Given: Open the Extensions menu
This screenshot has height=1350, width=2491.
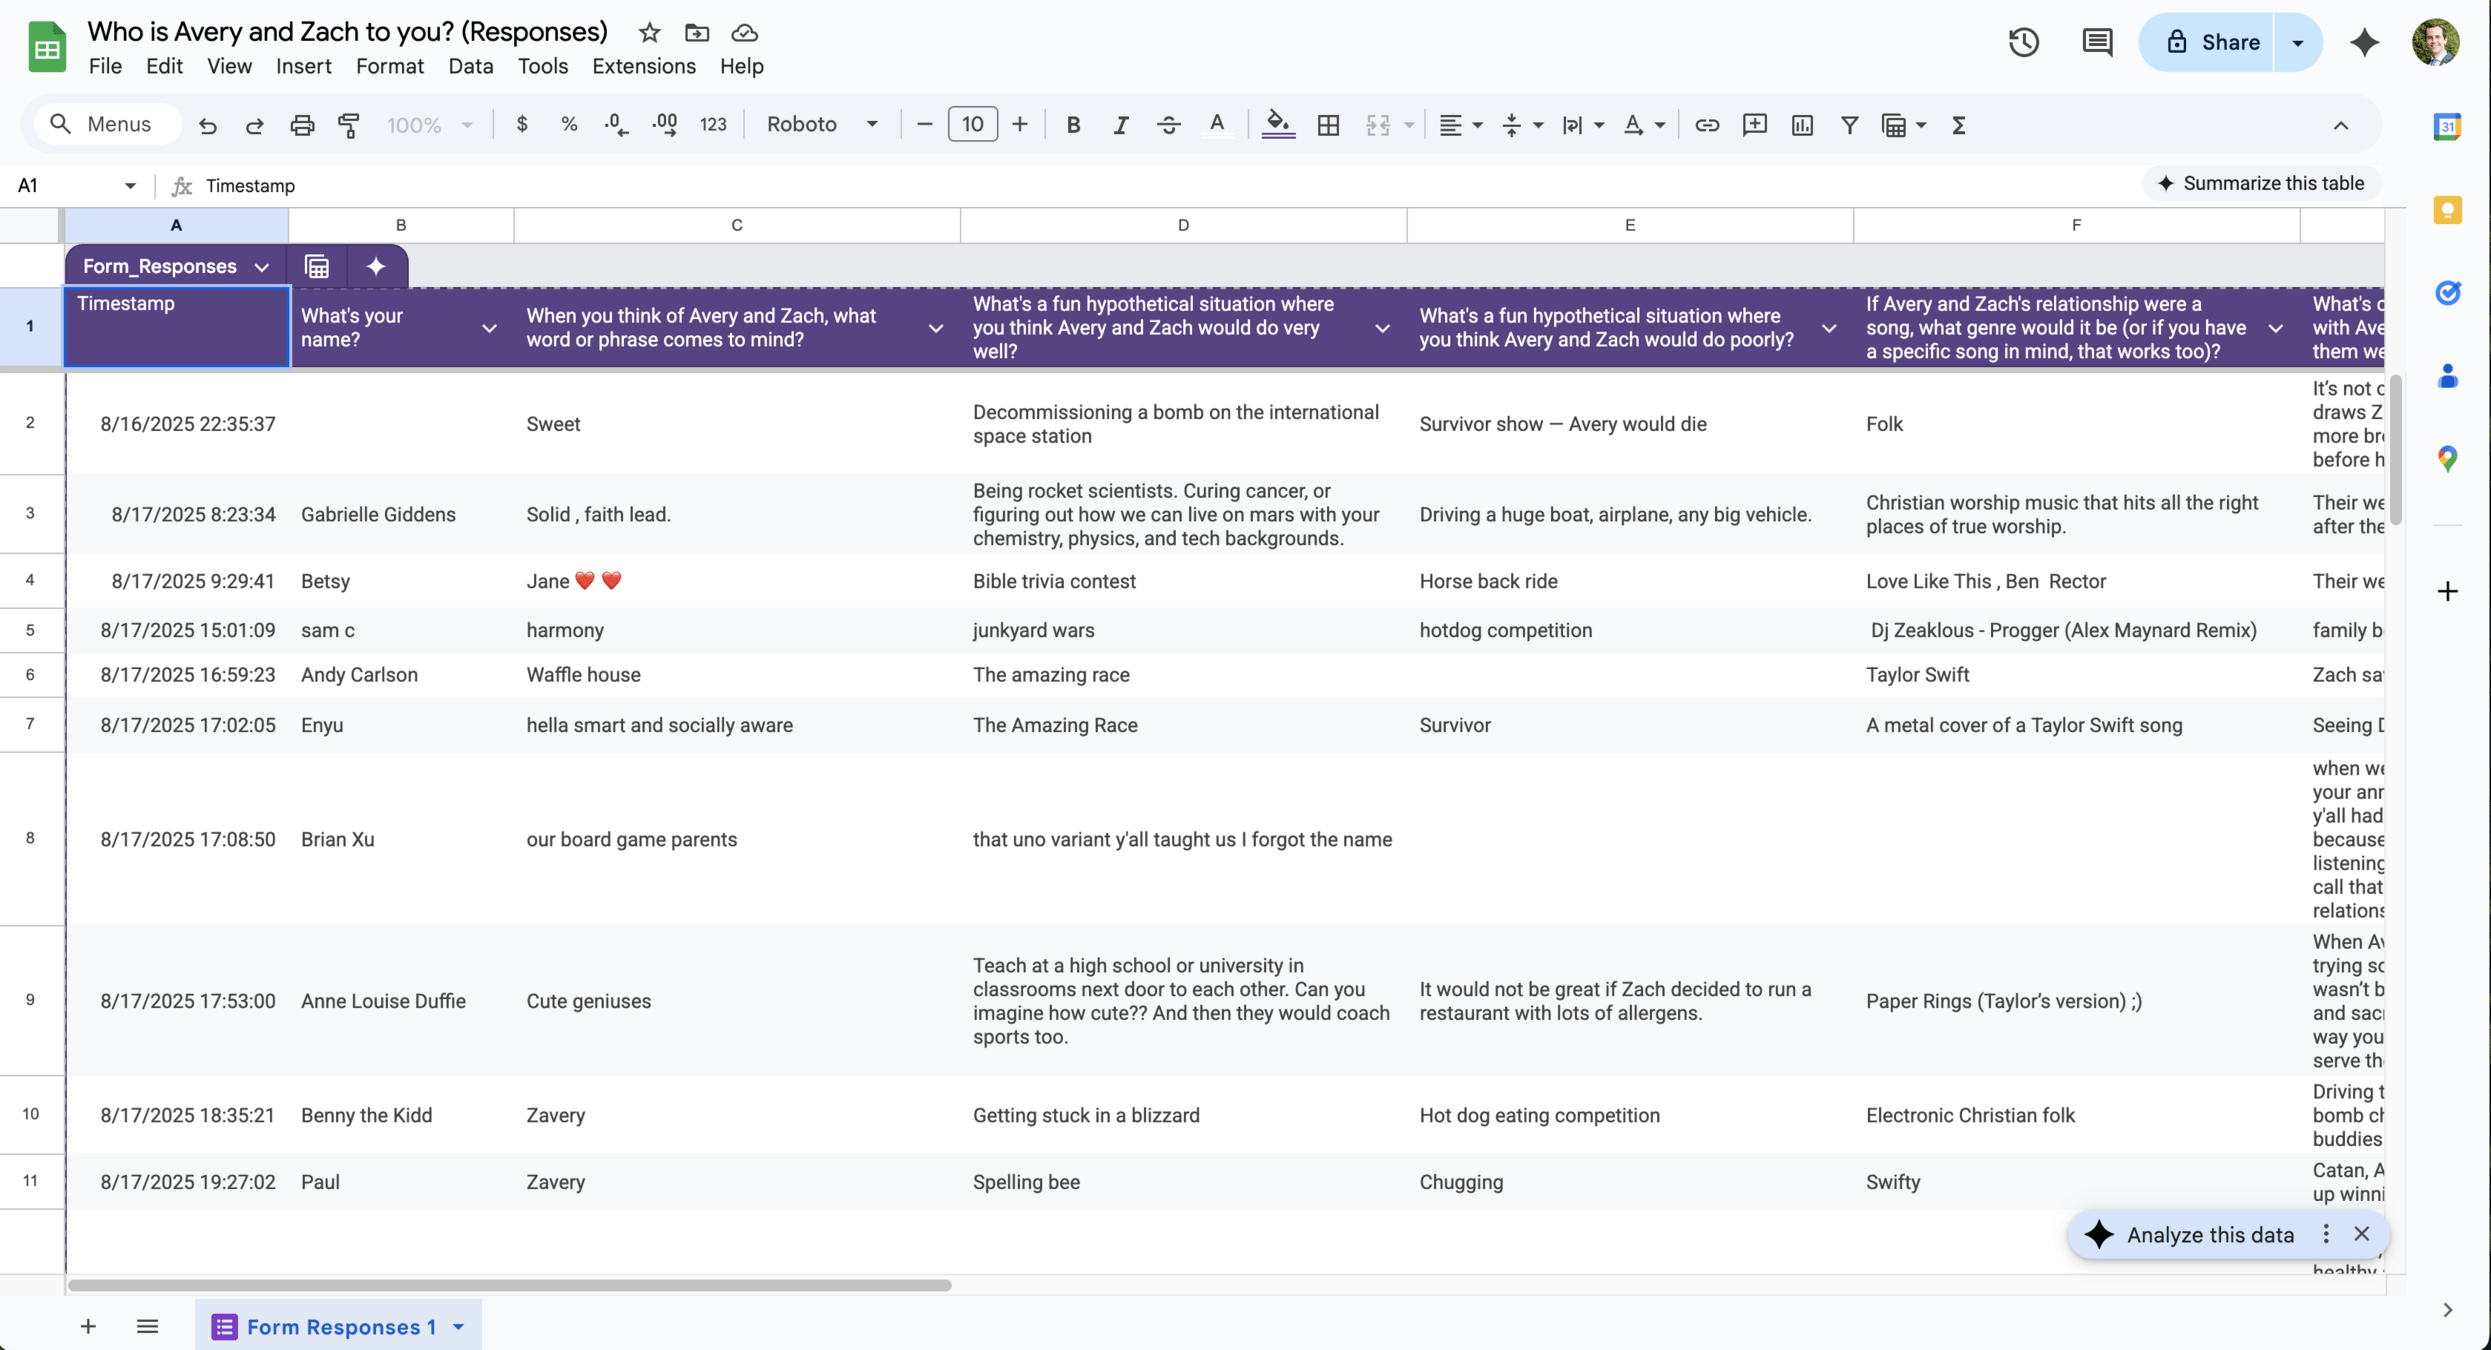Looking at the screenshot, I should 643,66.
